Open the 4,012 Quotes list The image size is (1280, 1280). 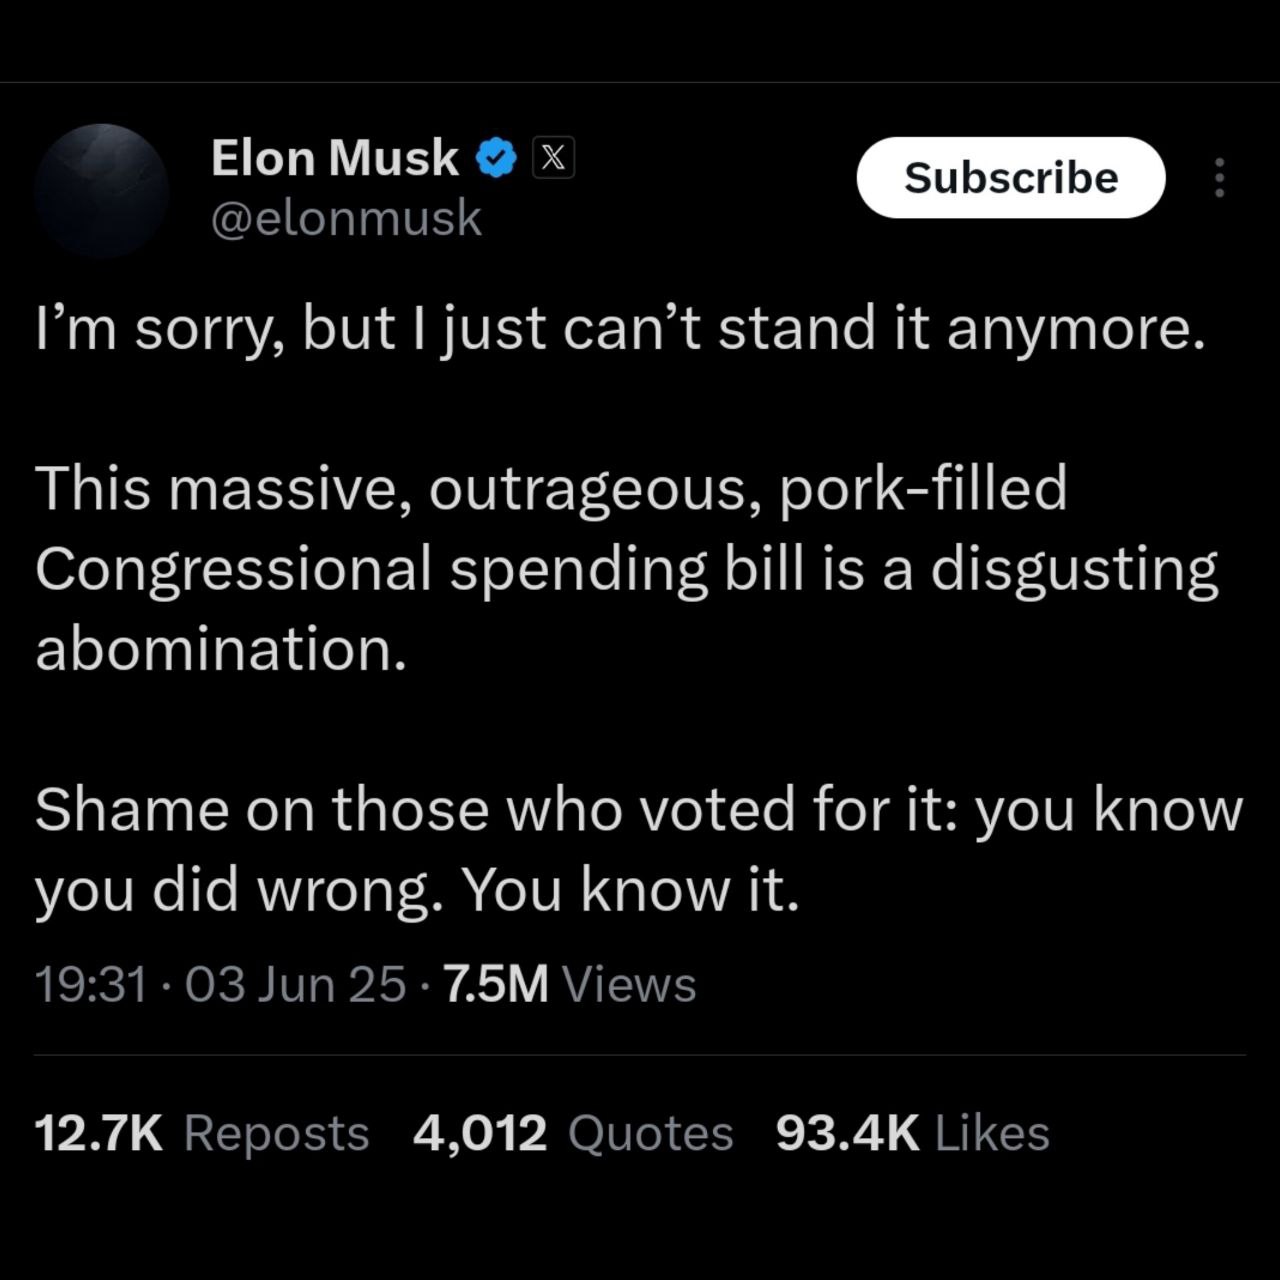(x=573, y=1133)
